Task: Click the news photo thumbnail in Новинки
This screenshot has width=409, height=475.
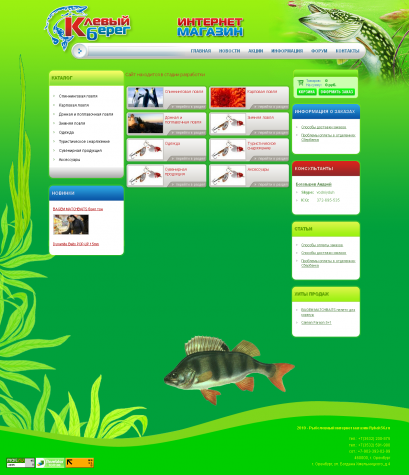Action: click(x=71, y=224)
